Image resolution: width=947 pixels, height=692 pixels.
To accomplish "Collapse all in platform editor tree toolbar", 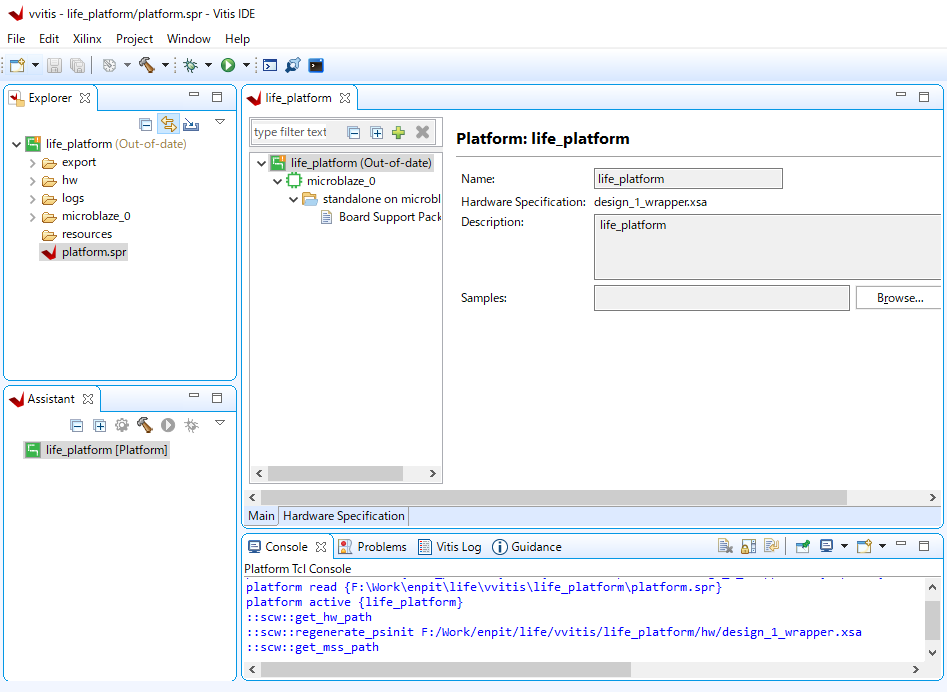I will [354, 133].
